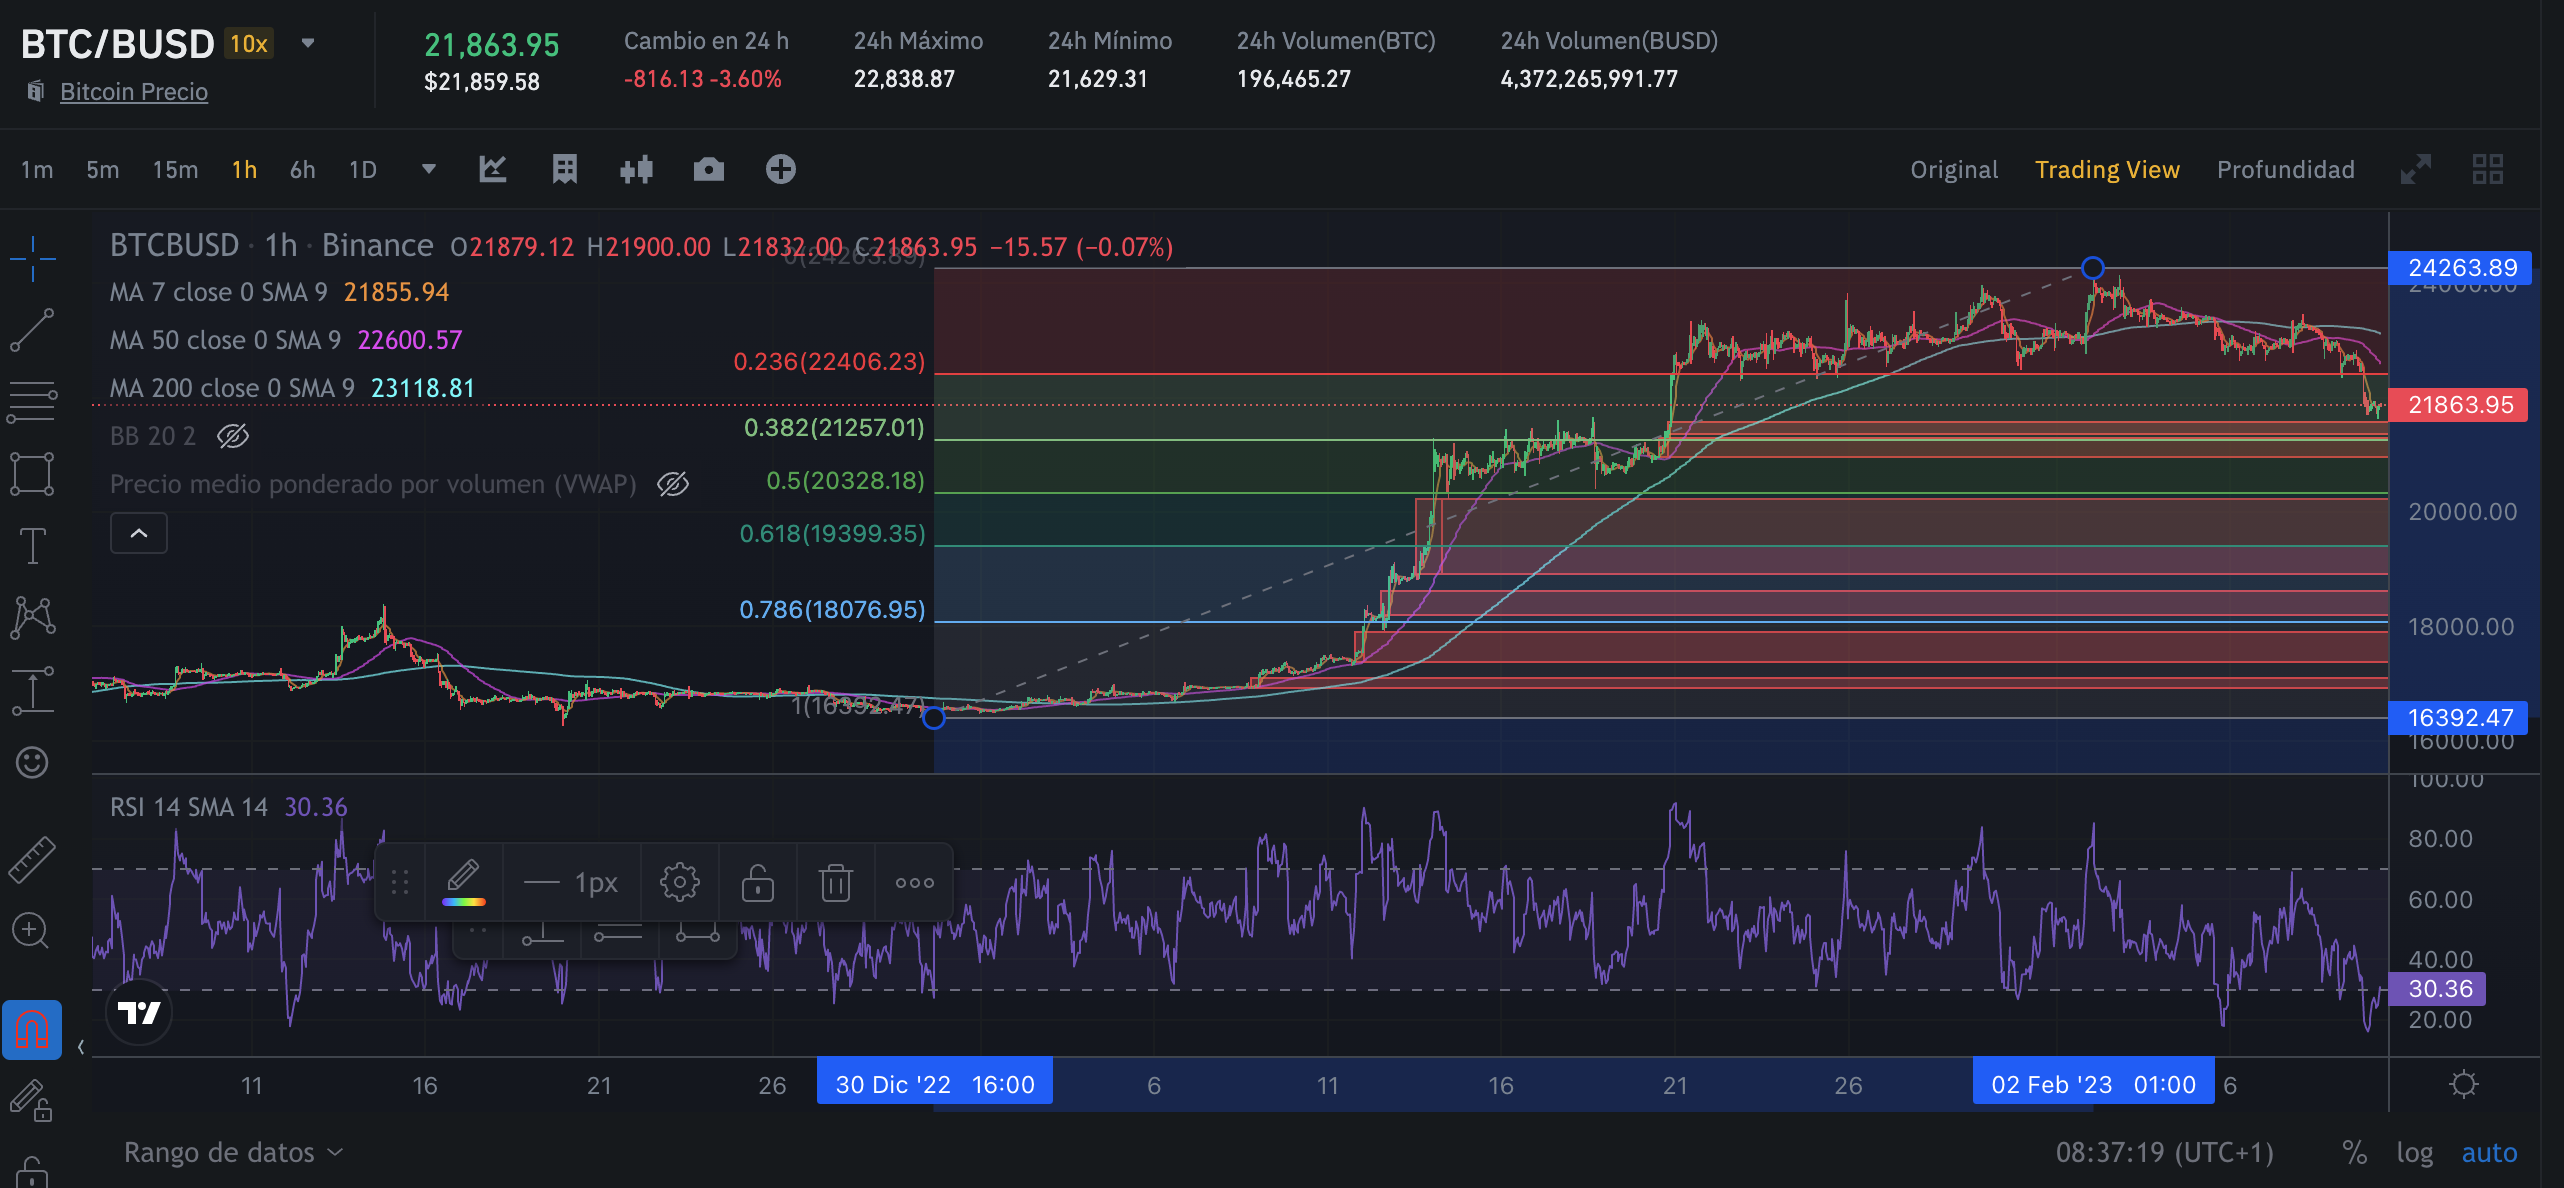Click the emoji icons tool

[x=32, y=763]
